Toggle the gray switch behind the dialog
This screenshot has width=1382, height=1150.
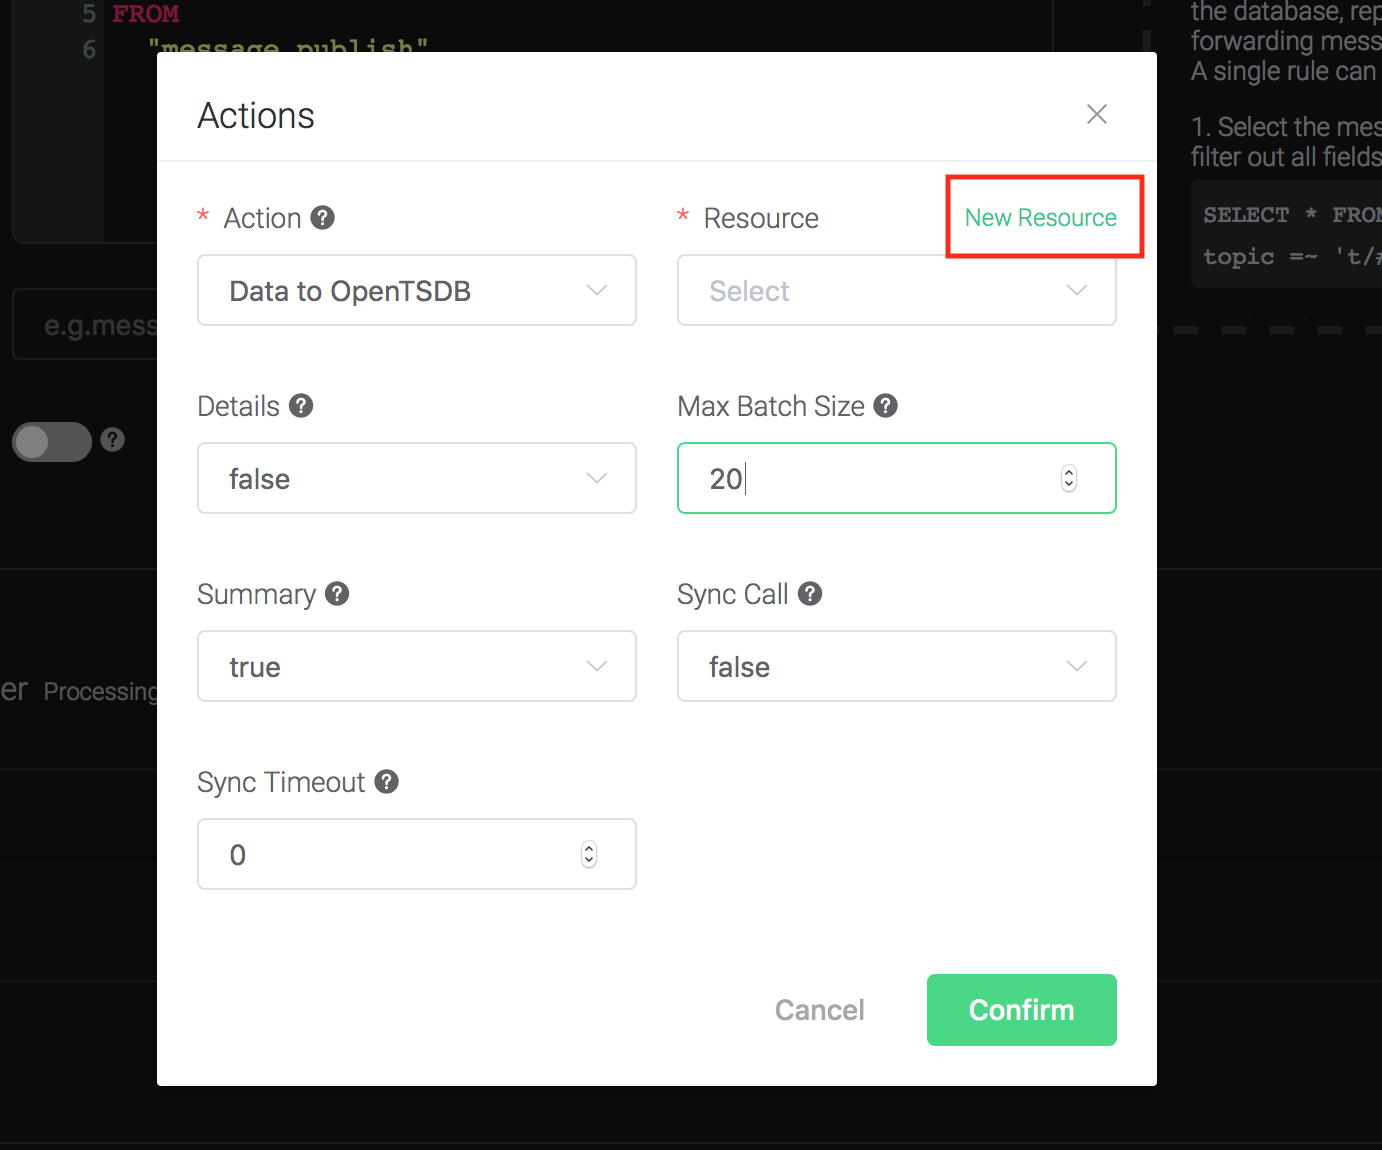click(x=52, y=441)
